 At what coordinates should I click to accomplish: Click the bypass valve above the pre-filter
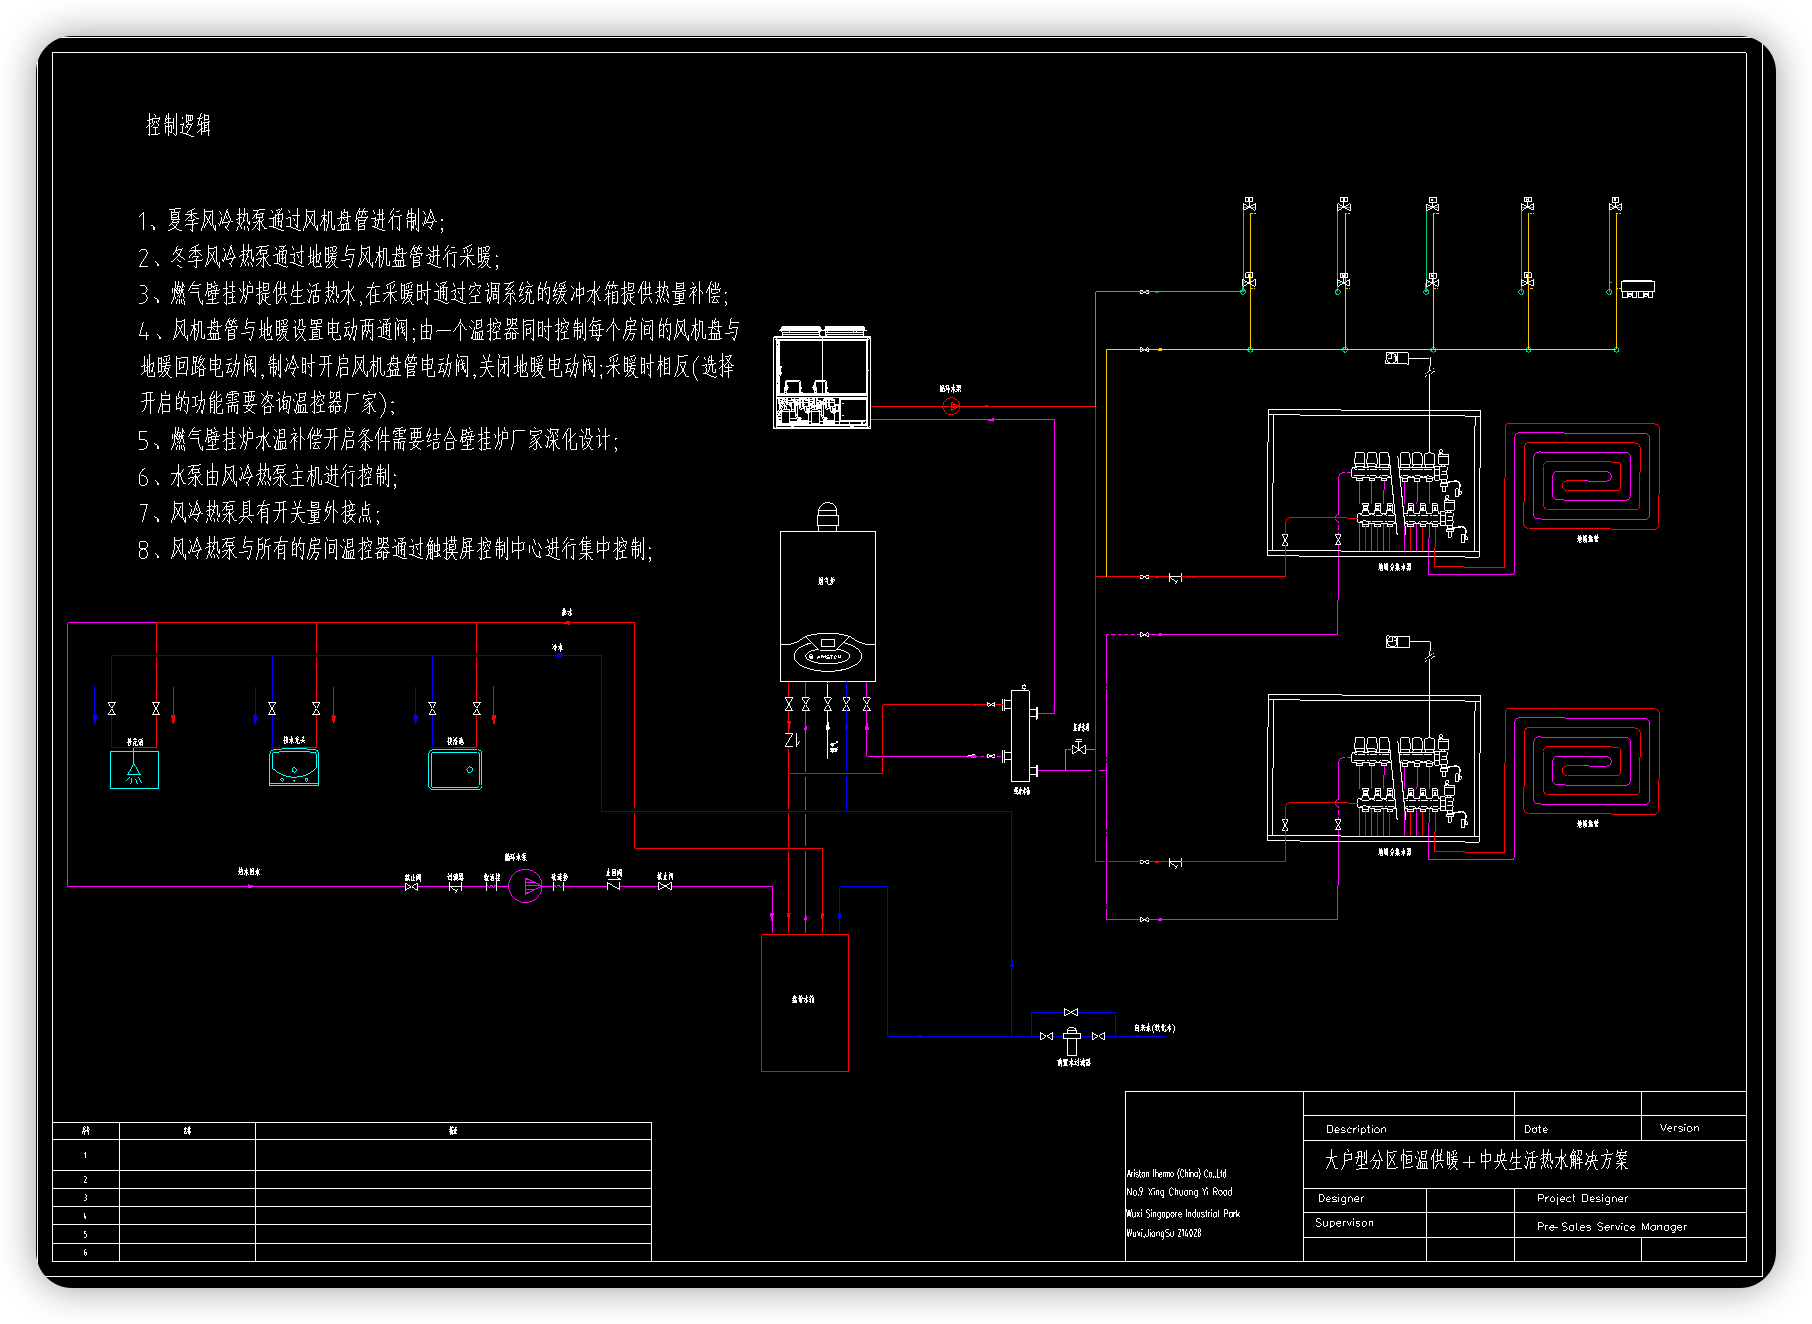(1071, 1012)
